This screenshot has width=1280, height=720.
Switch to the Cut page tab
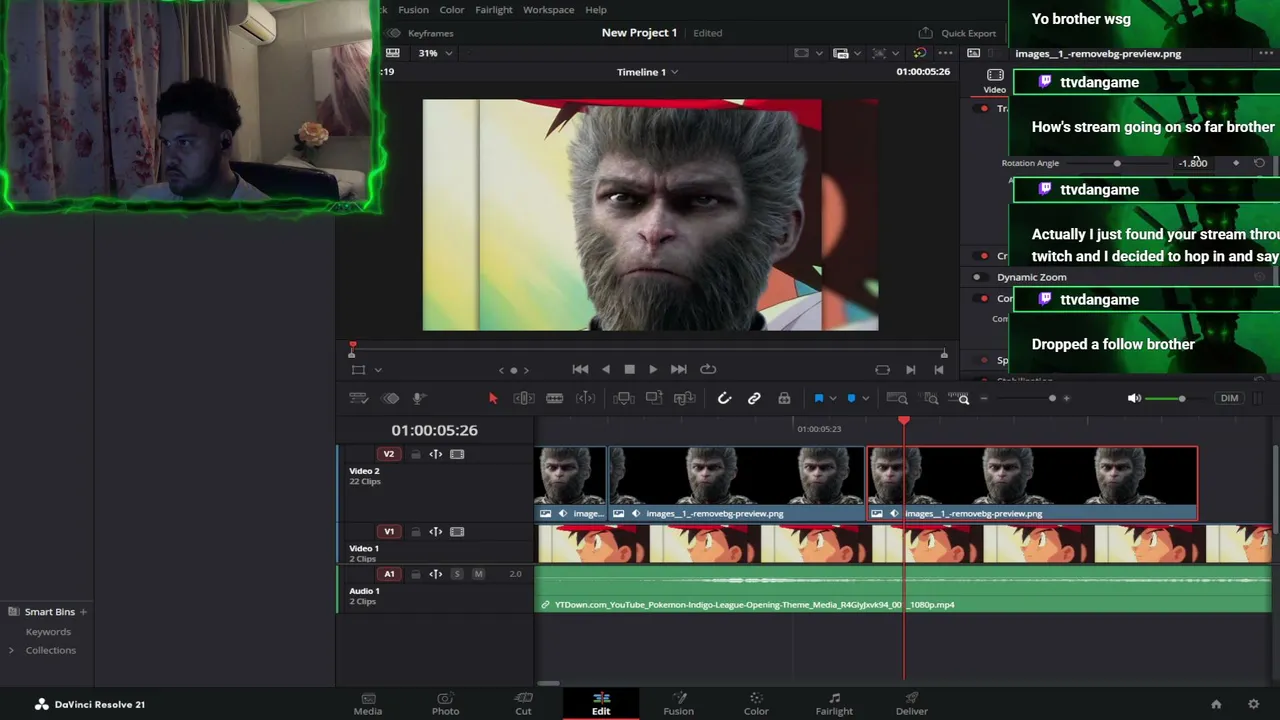pos(523,704)
